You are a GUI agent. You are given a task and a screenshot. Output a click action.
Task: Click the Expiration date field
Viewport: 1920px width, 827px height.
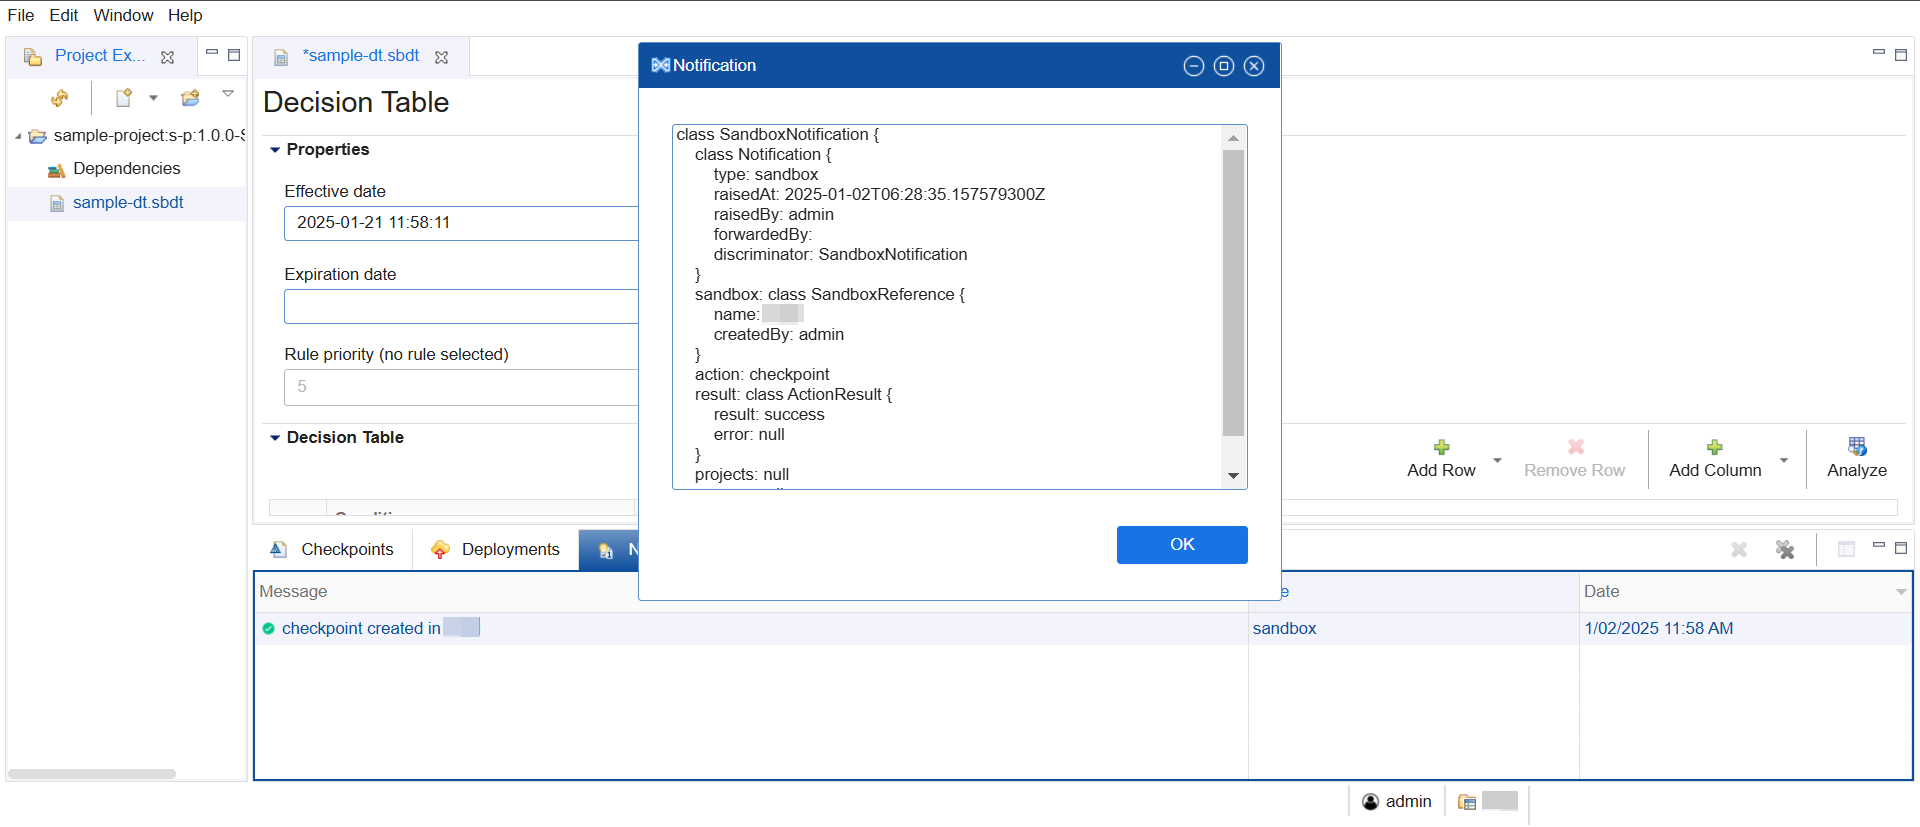pos(461,307)
